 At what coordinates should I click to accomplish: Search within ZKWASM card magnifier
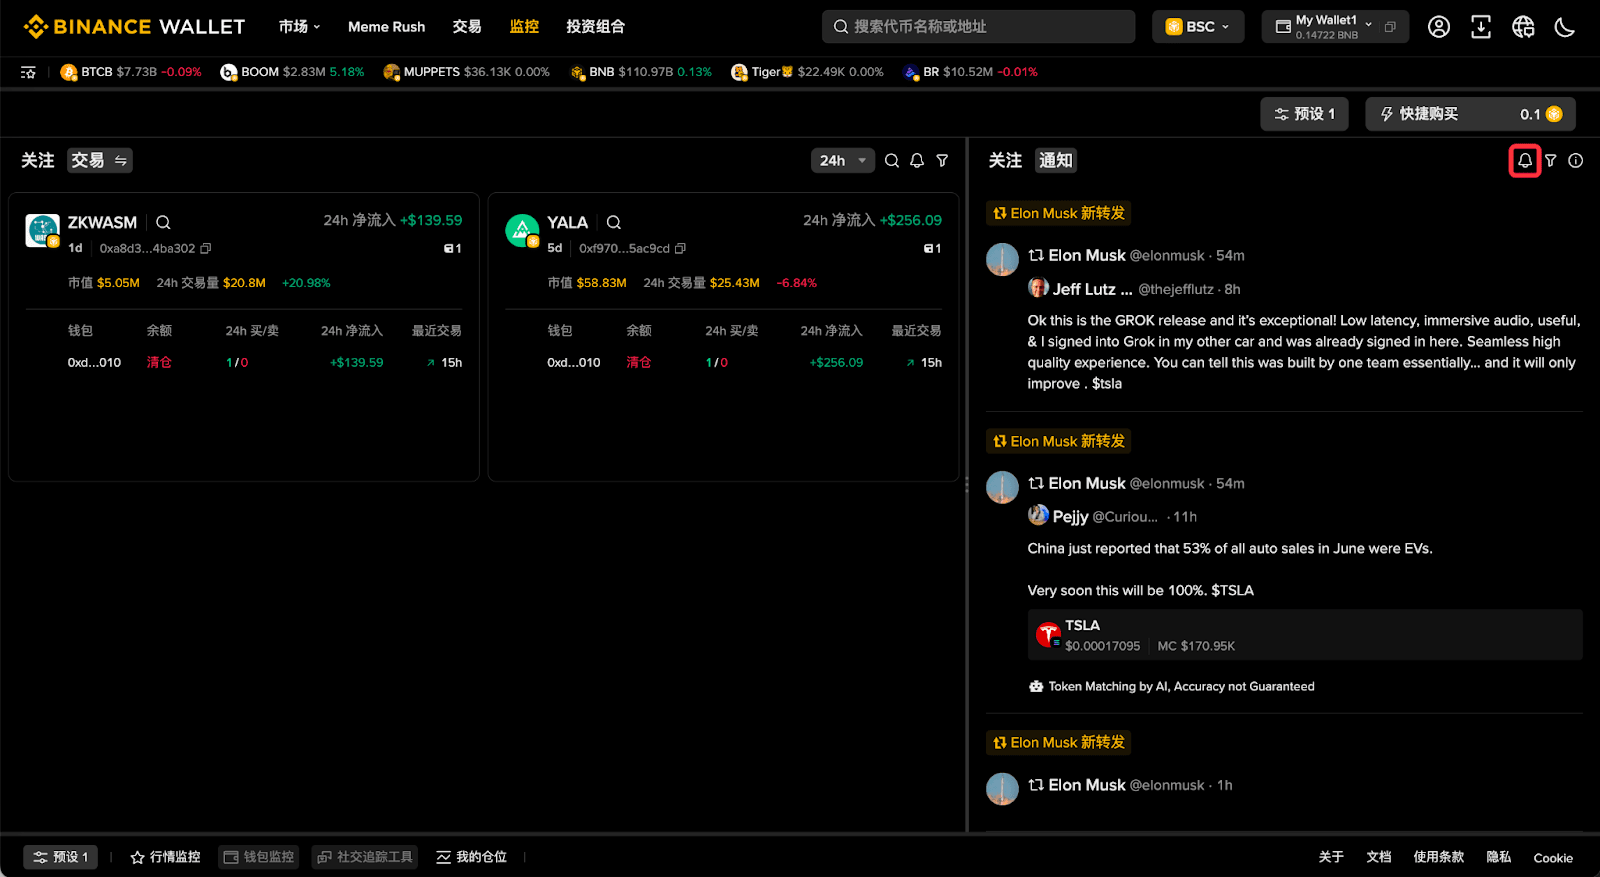(x=163, y=222)
